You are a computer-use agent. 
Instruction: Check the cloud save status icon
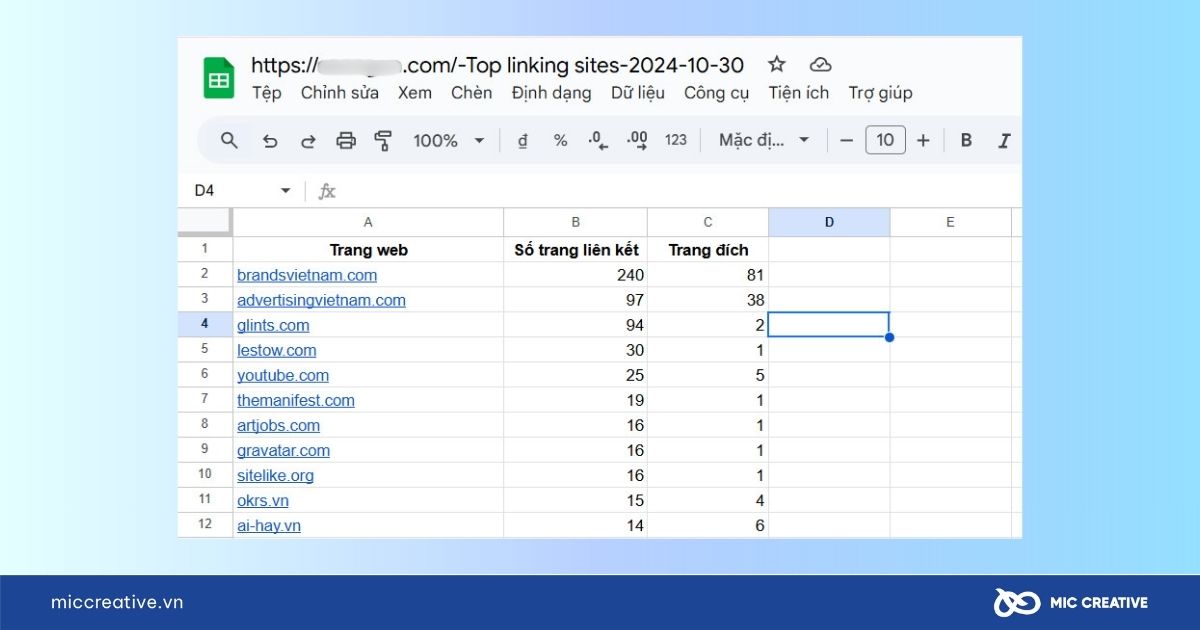click(820, 65)
